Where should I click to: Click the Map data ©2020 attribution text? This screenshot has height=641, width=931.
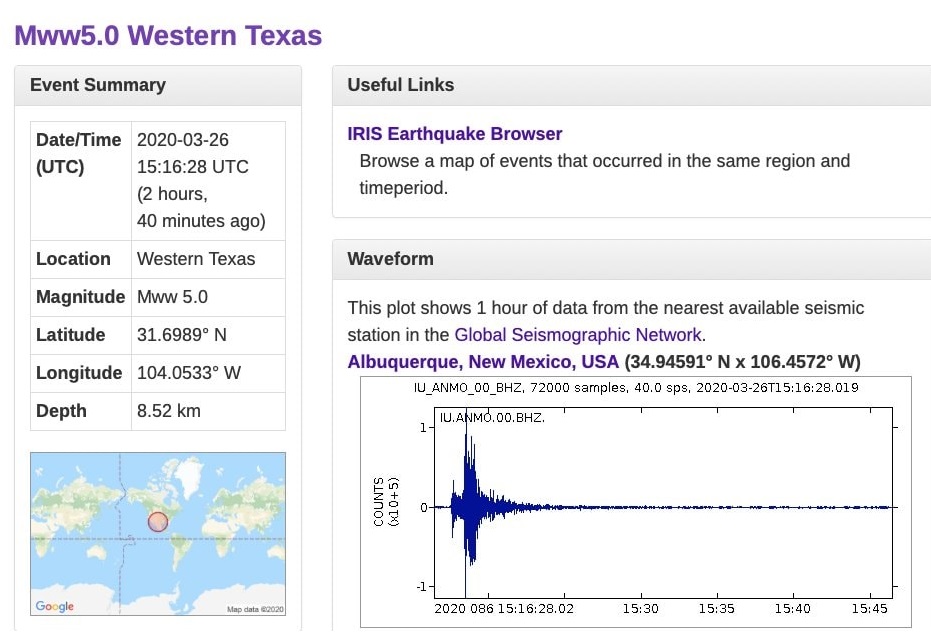pyautogui.click(x=255, y=609)
